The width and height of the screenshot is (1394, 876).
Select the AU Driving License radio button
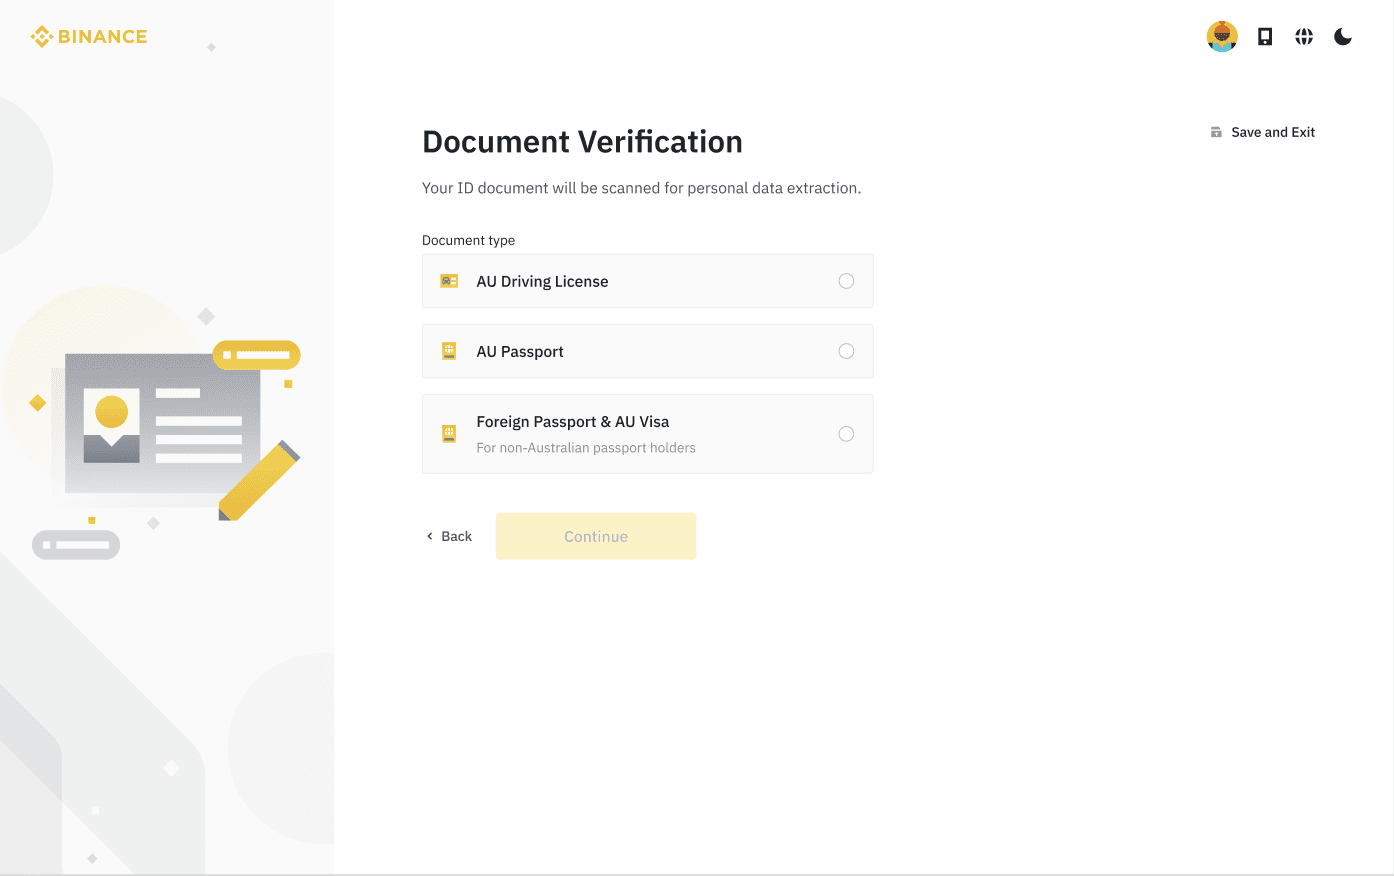point(846,281)
